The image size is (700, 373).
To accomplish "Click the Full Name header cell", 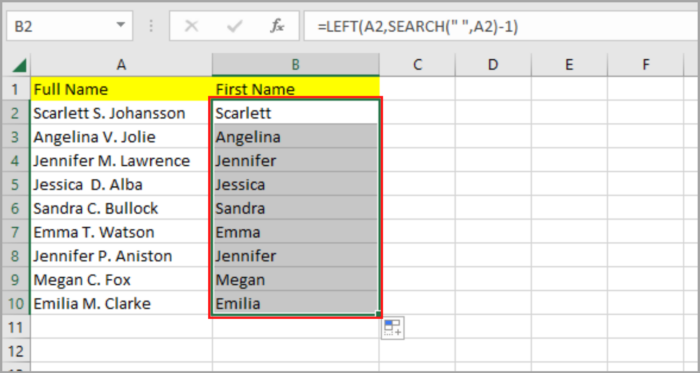I will click(x=121, y=89).
